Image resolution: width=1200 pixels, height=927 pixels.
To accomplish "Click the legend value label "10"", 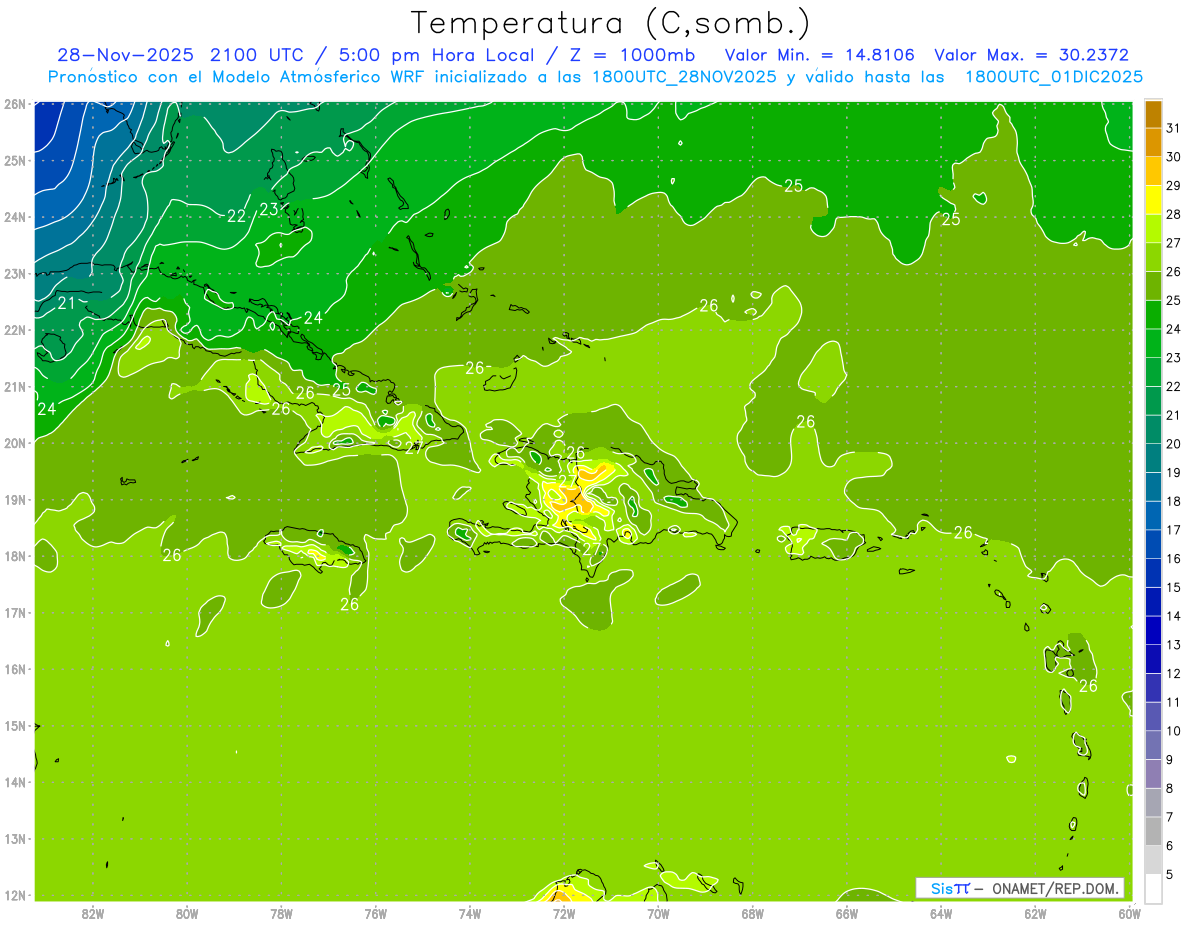I will pos(1173,731).
